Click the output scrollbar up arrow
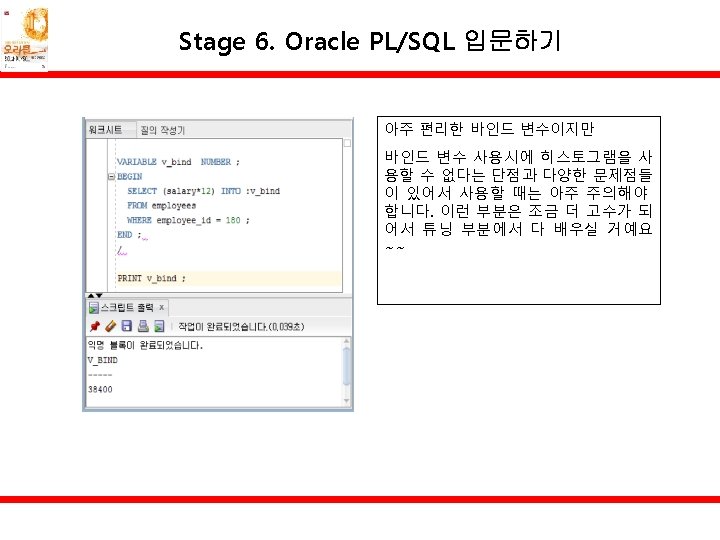720x540 pixels. coord(347,342)
